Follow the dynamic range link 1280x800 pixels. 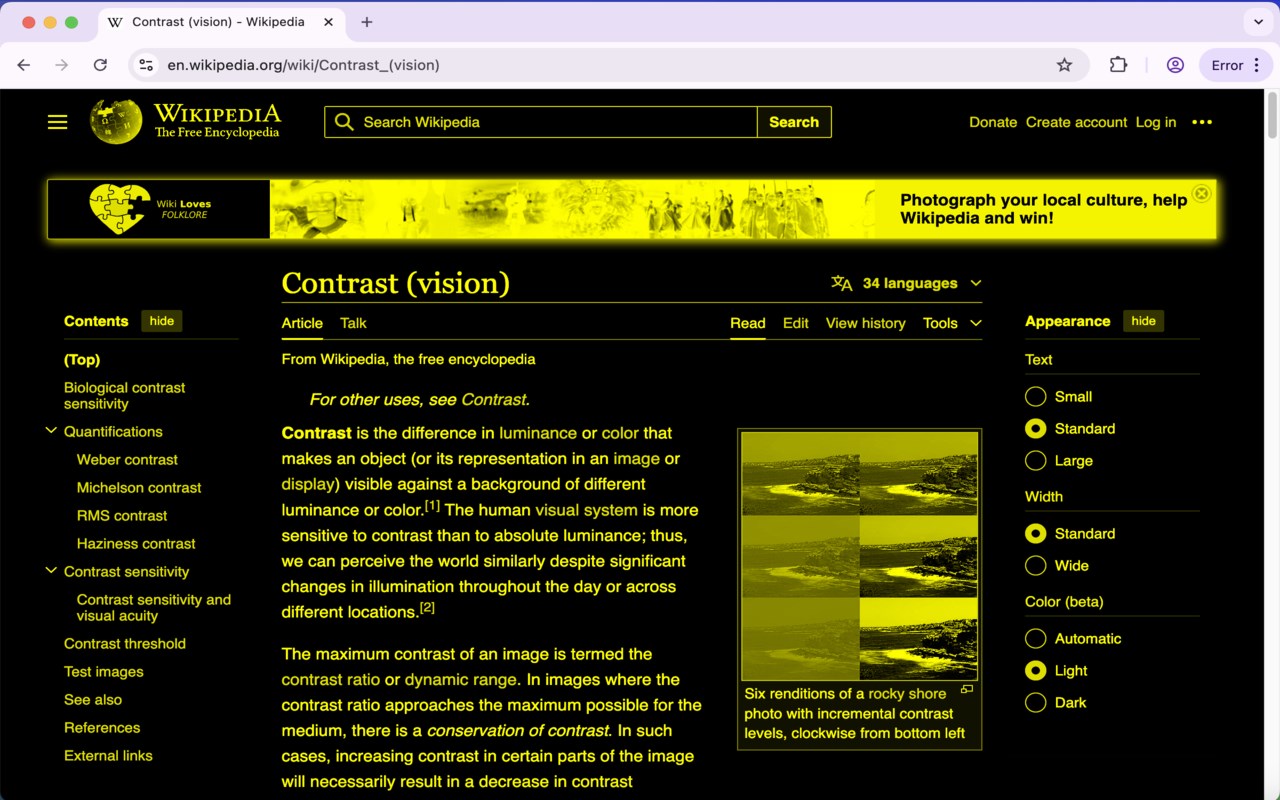[461, 680]
